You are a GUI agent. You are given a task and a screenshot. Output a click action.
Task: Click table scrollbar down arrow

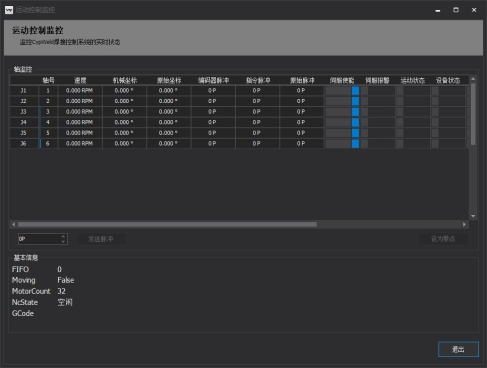click(x=473, y=216)
